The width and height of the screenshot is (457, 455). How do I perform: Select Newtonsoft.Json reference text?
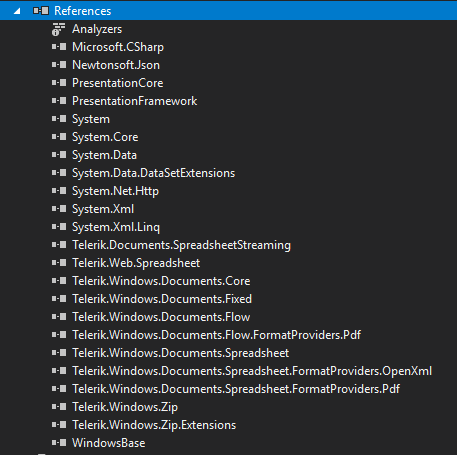tap(116, 65)
